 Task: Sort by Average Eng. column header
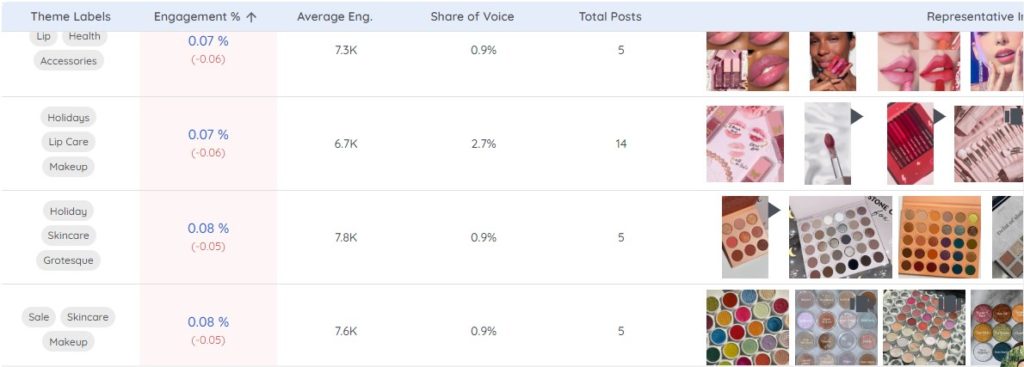[x=334, y=17]
